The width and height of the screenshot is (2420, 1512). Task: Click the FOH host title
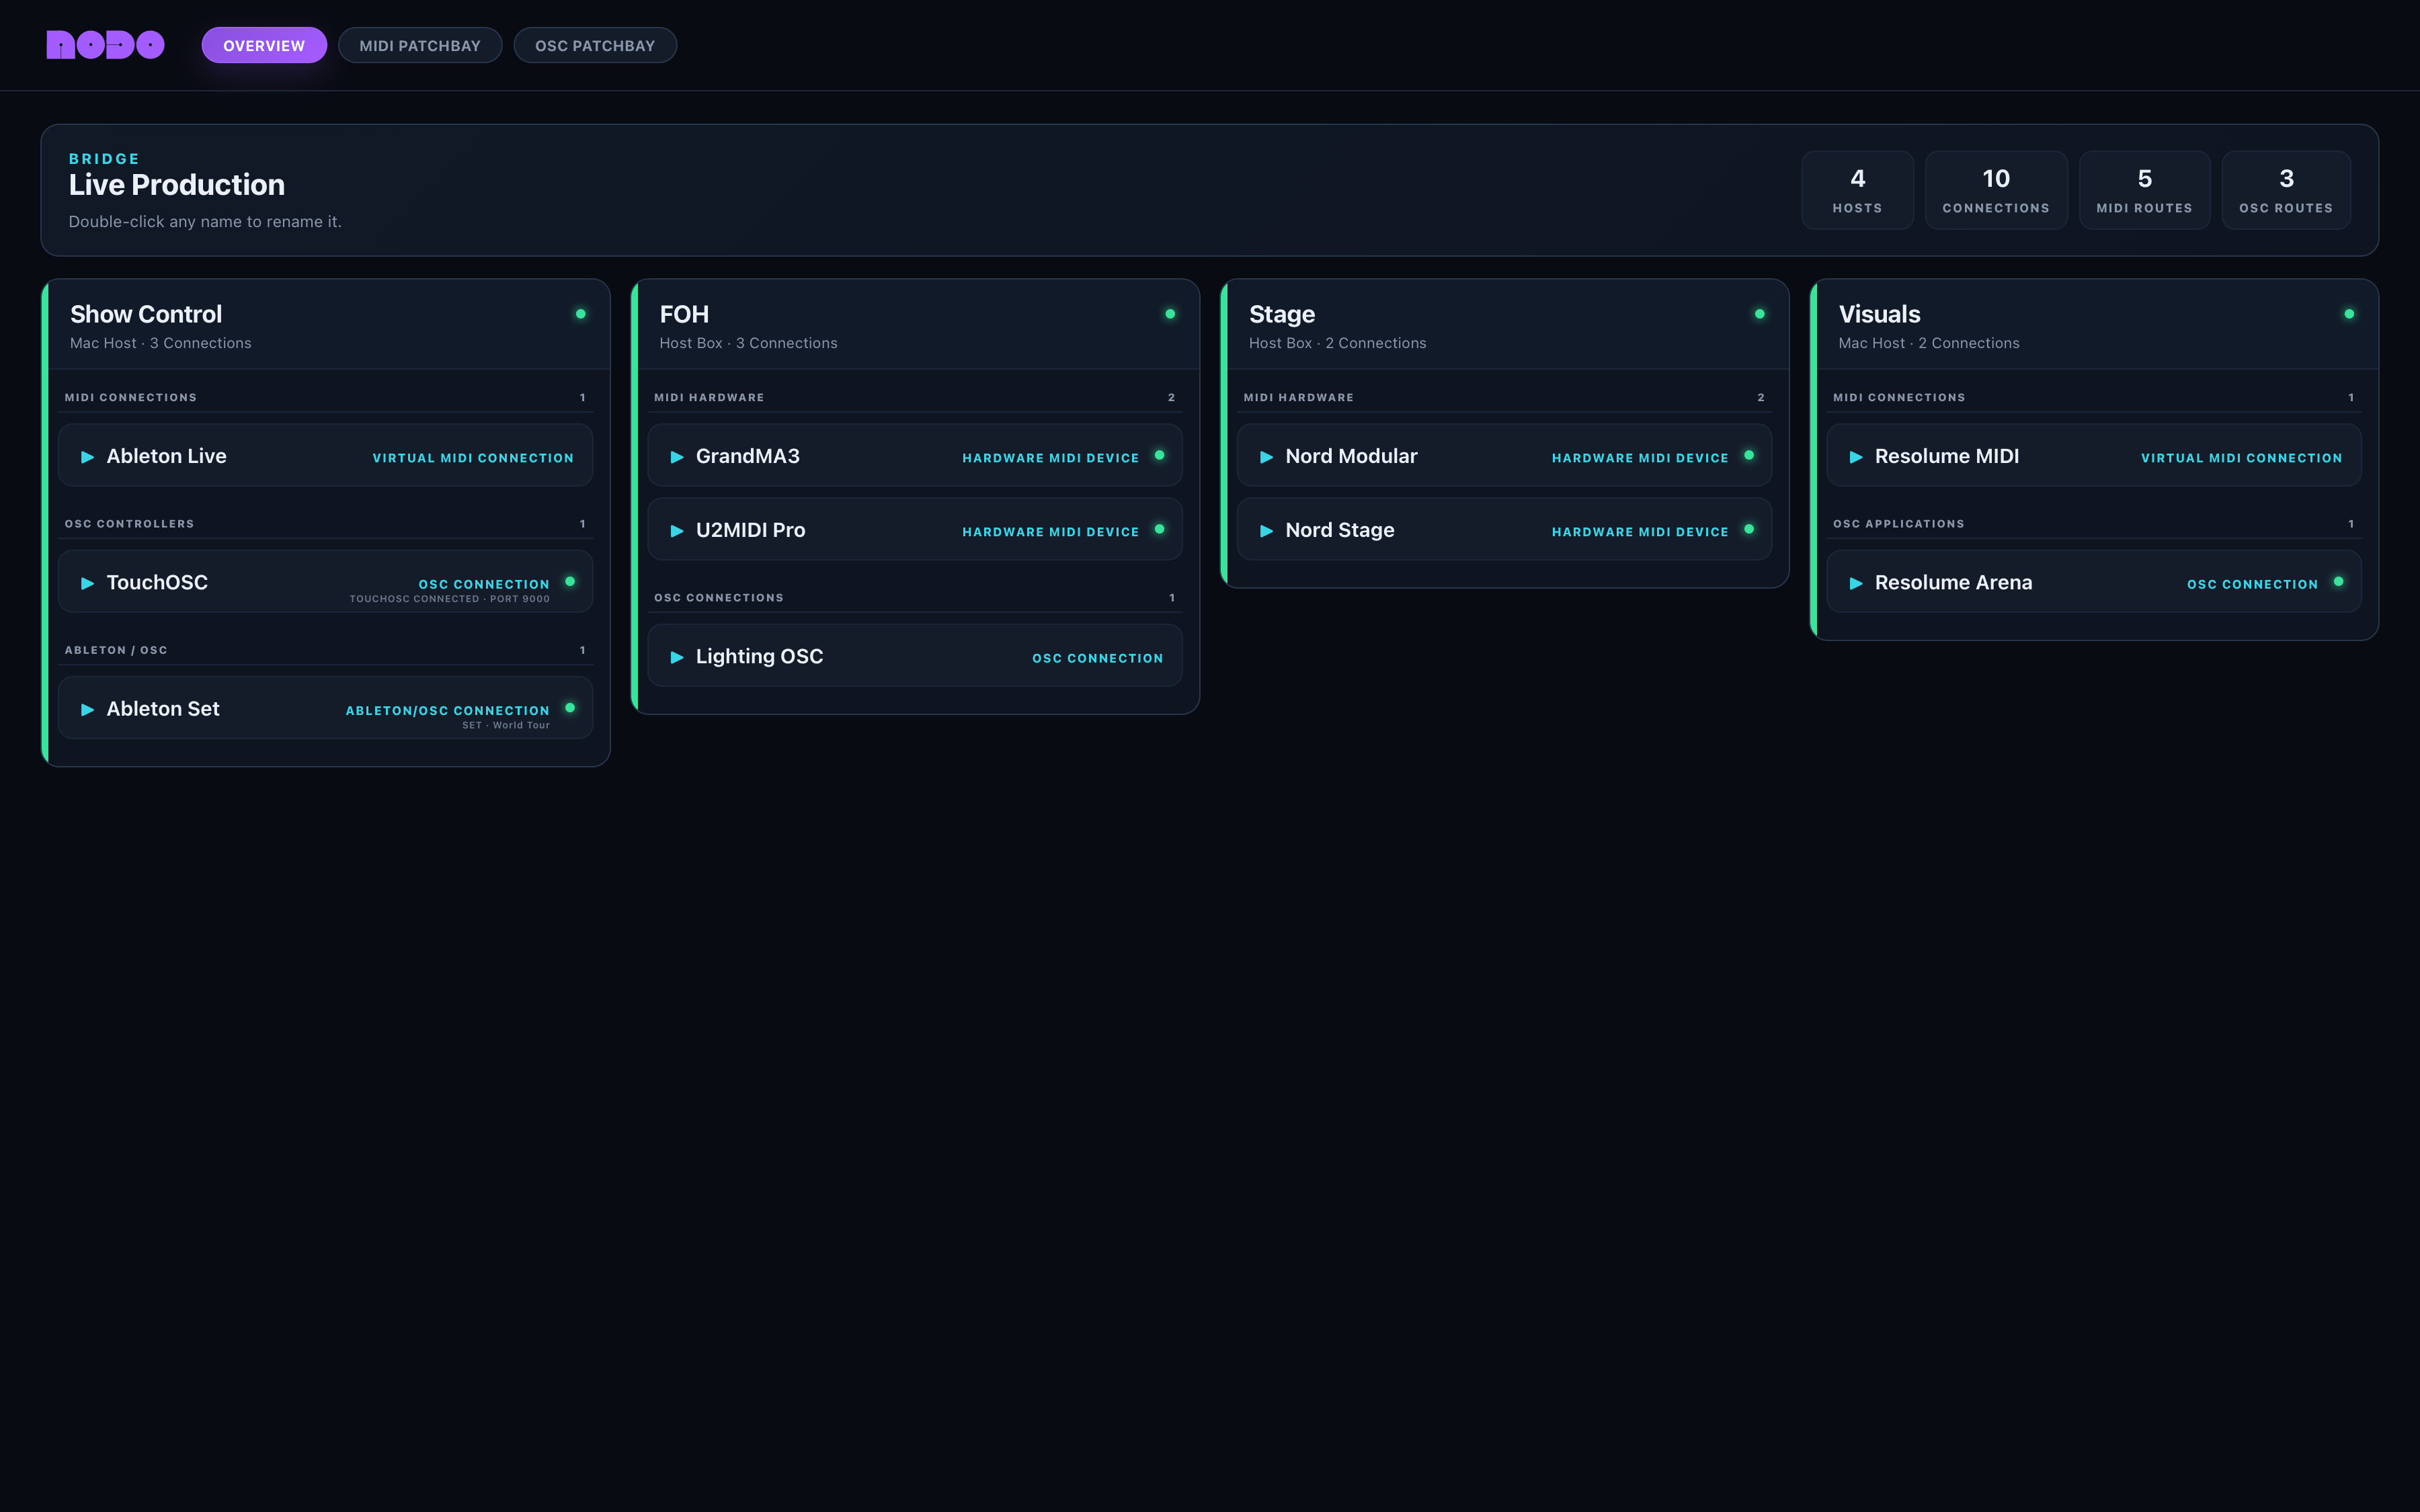(x=684, y=314)
